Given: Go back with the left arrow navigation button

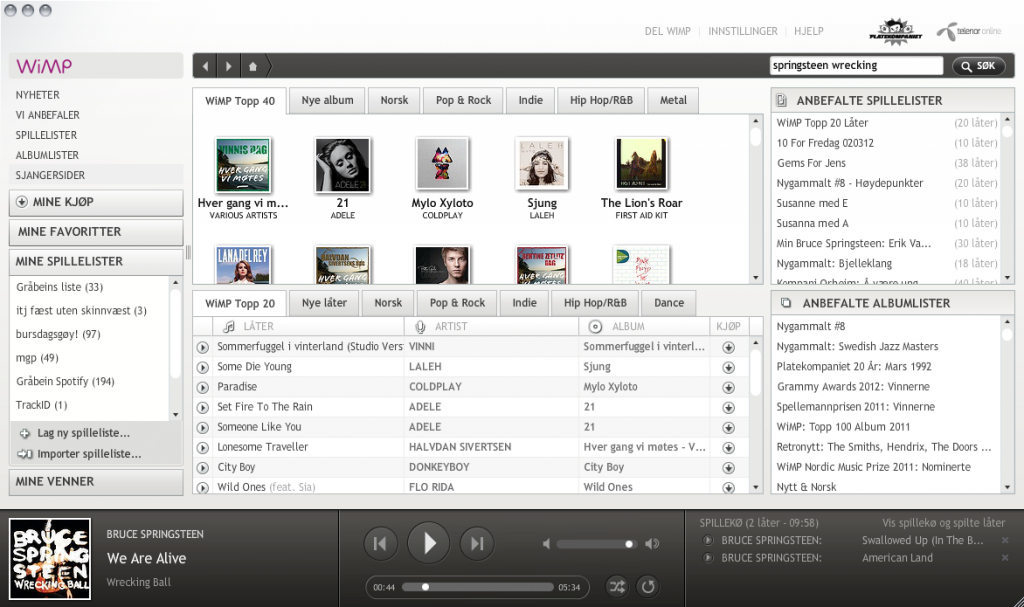Looking at the screenshot, I should (205, 66).
